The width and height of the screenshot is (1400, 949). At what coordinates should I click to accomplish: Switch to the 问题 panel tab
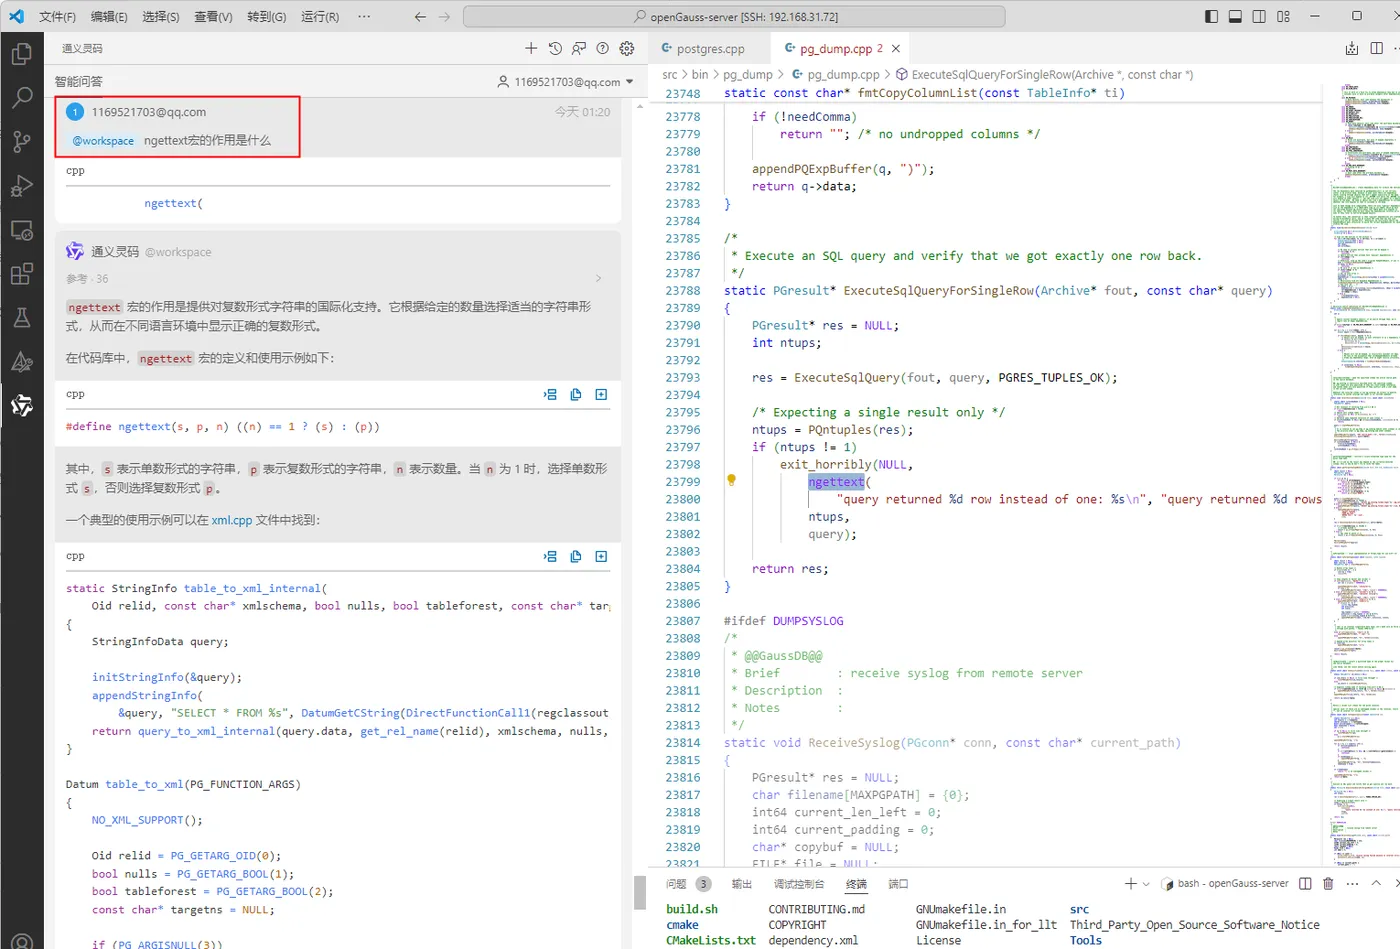tap(688, 884)
